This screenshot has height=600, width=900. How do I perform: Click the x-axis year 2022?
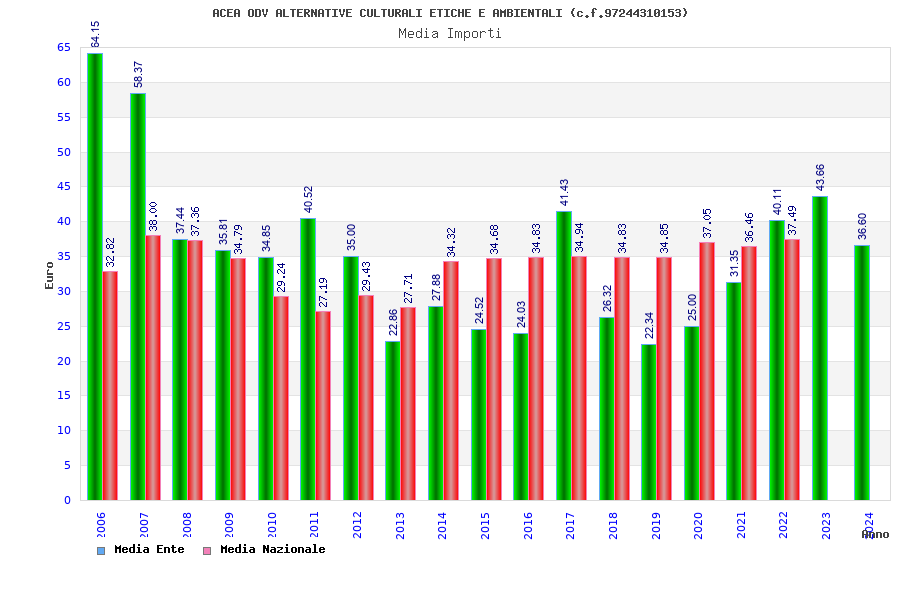click(x=783, y=525)
